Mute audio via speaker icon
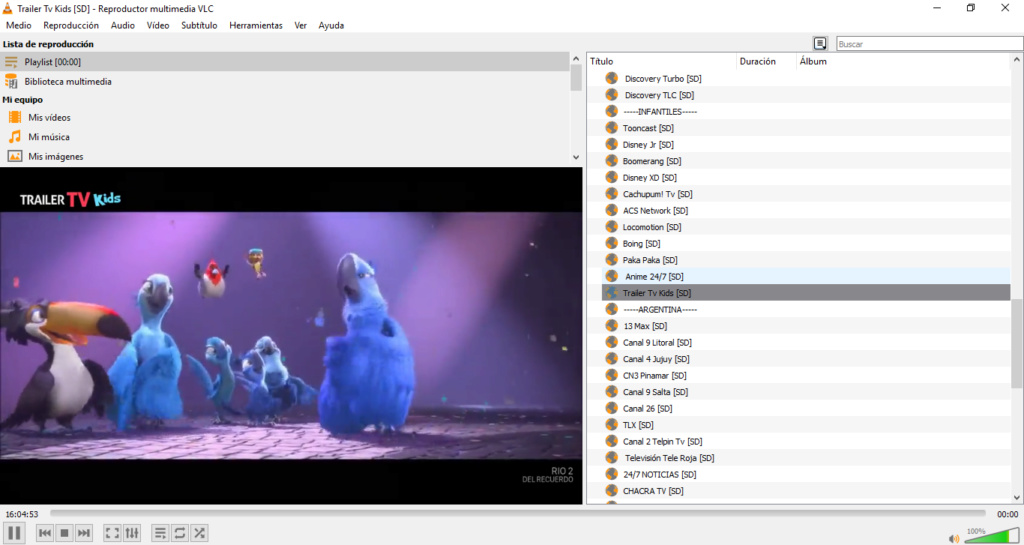The width and height of the screenshot is (1024, 545). tap(954, 538)
